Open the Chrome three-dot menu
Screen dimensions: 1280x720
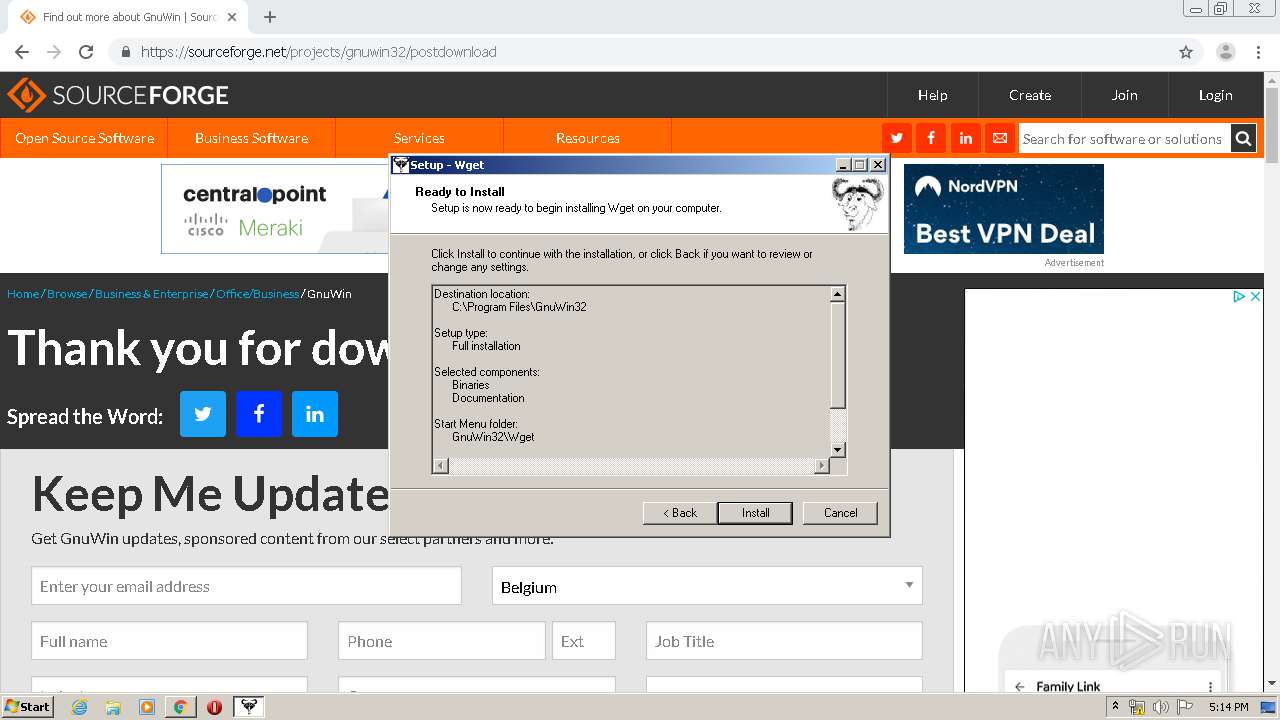[1258, 52]
